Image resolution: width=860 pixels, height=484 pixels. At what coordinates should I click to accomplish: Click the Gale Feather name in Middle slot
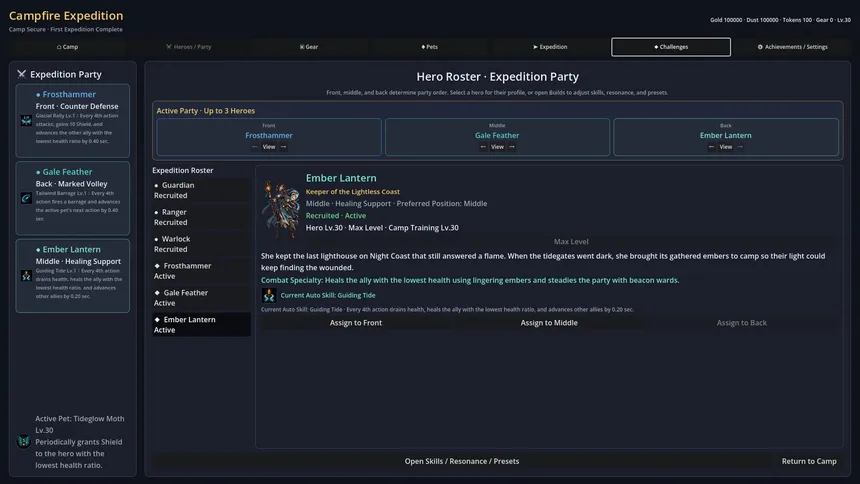[497, 136]
